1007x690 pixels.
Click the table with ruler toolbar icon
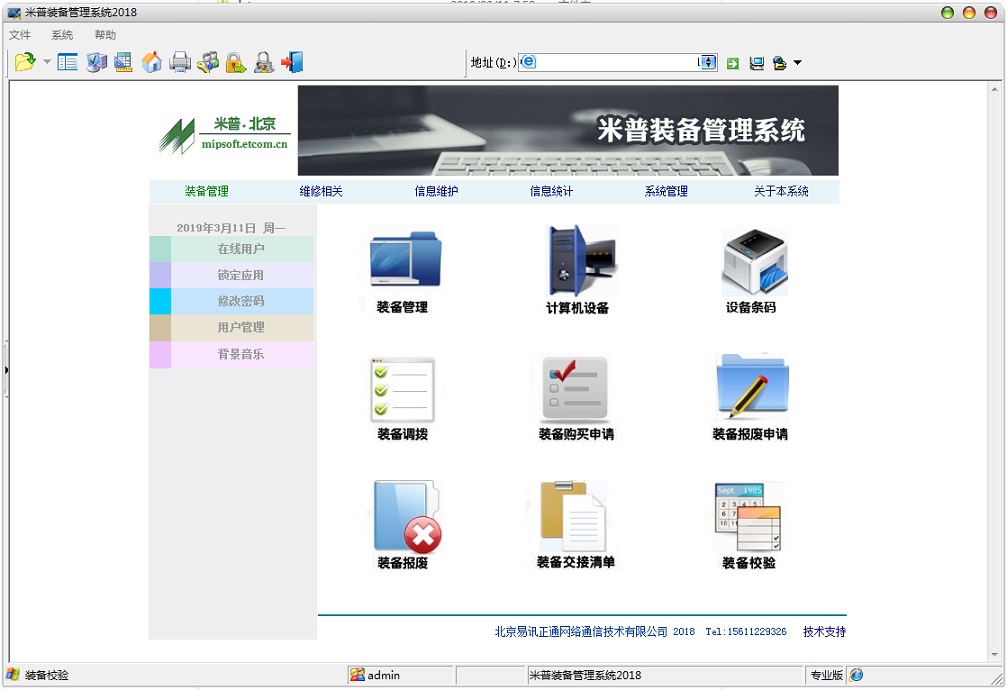click(x=123, y=62)
